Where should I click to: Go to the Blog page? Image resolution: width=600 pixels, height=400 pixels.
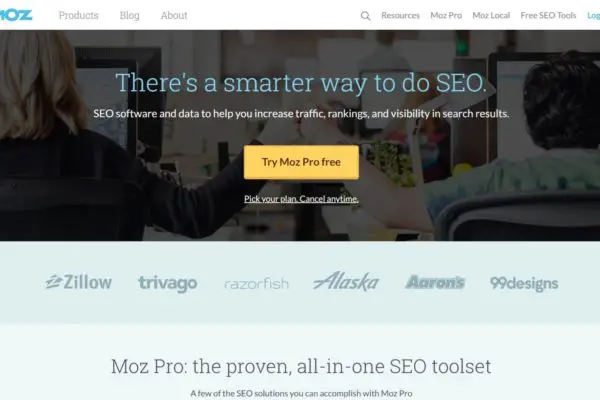tap(129, 15)
